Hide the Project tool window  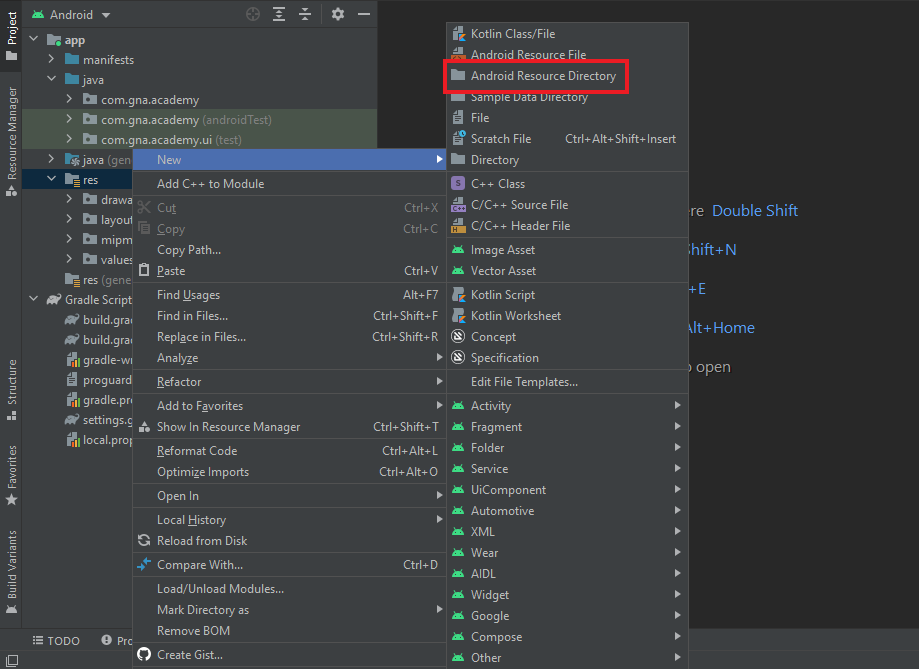[x=362, y=14]
